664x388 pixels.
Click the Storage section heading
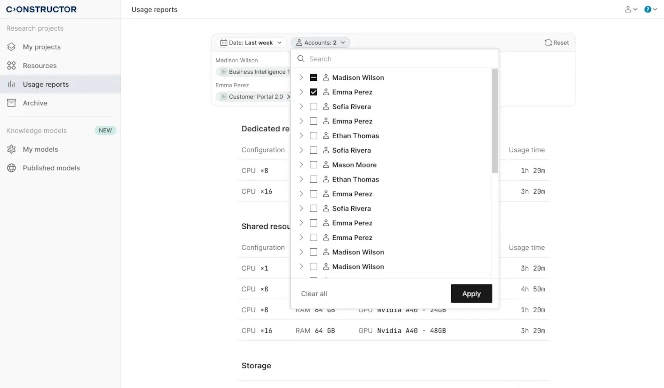[x=256, y=365]
